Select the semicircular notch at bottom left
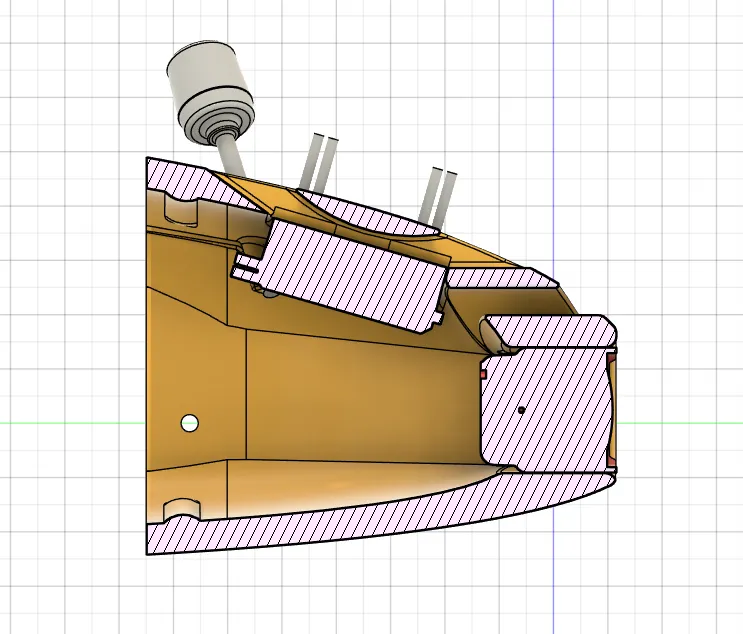 coord(181,509)
